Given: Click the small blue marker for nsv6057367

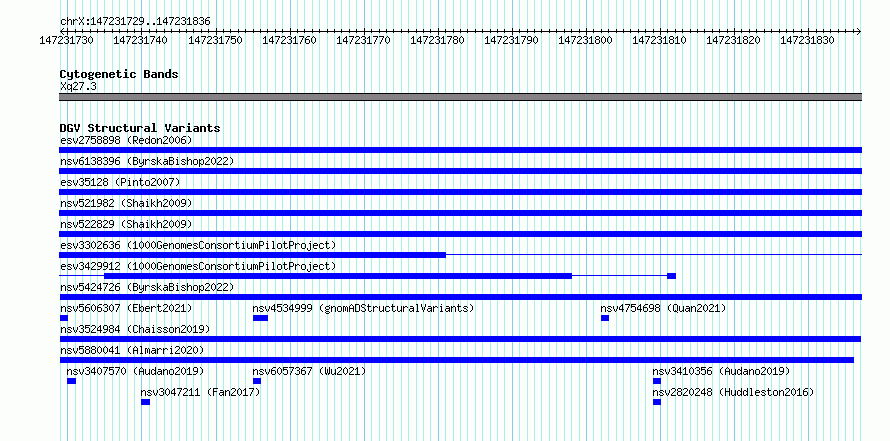Looking at the screenshot, I should (257, 381).
